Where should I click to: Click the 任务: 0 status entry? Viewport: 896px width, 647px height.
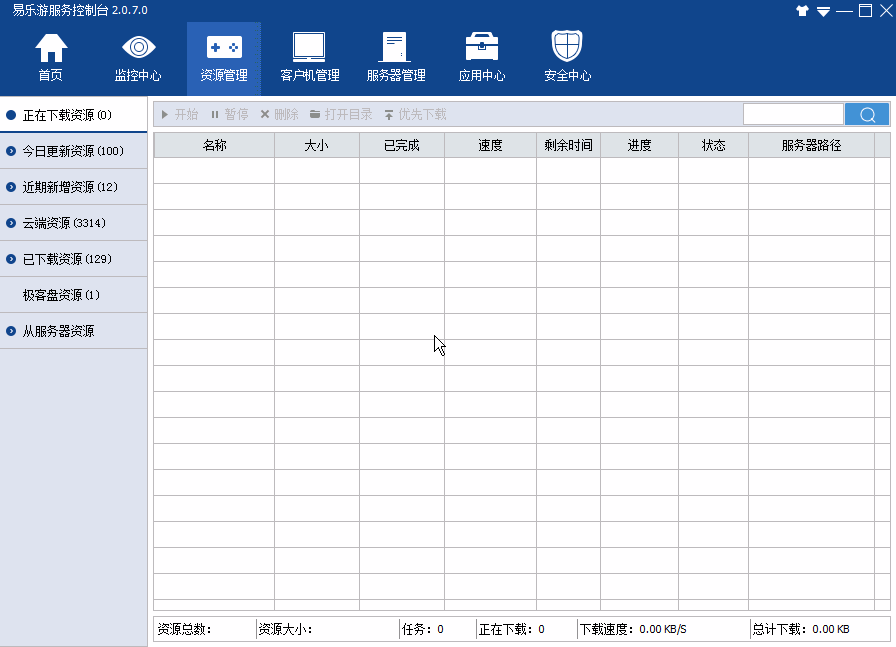coord(422,629)
